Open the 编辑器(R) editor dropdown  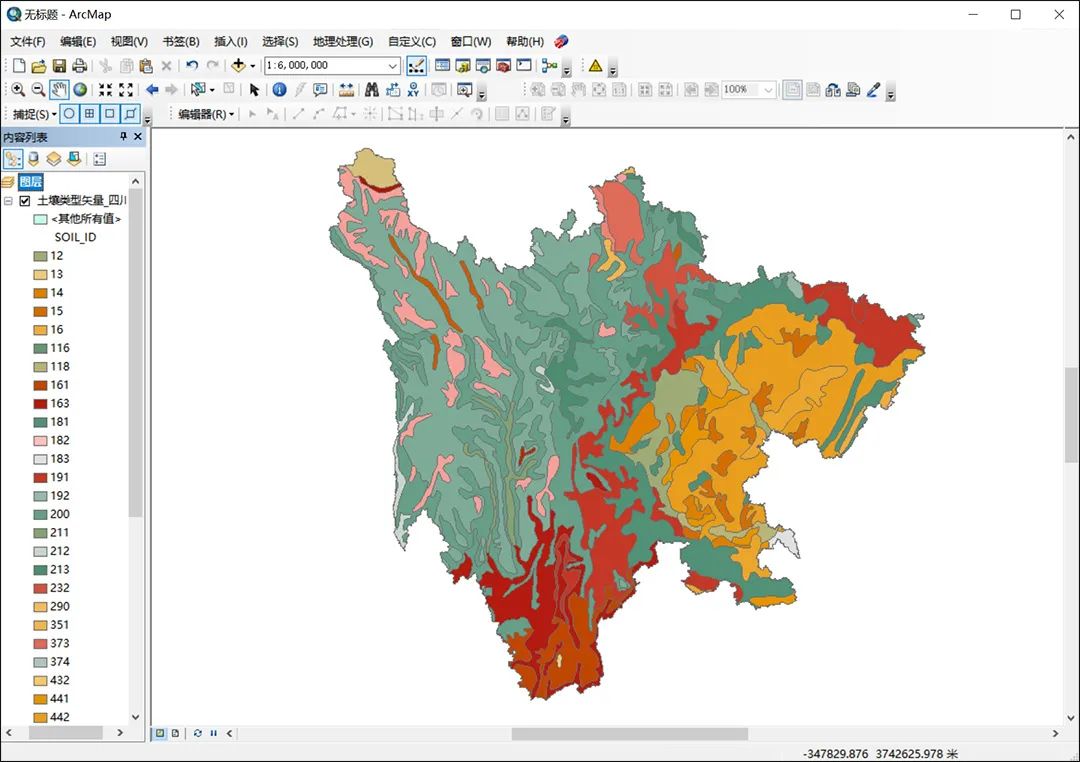[x=207, y=114]
